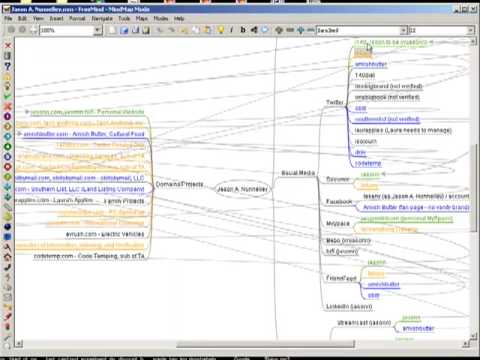Pick the telephone icon in left icon bar
The height and width of the screenshot is (360, 480).
(8, 267)
